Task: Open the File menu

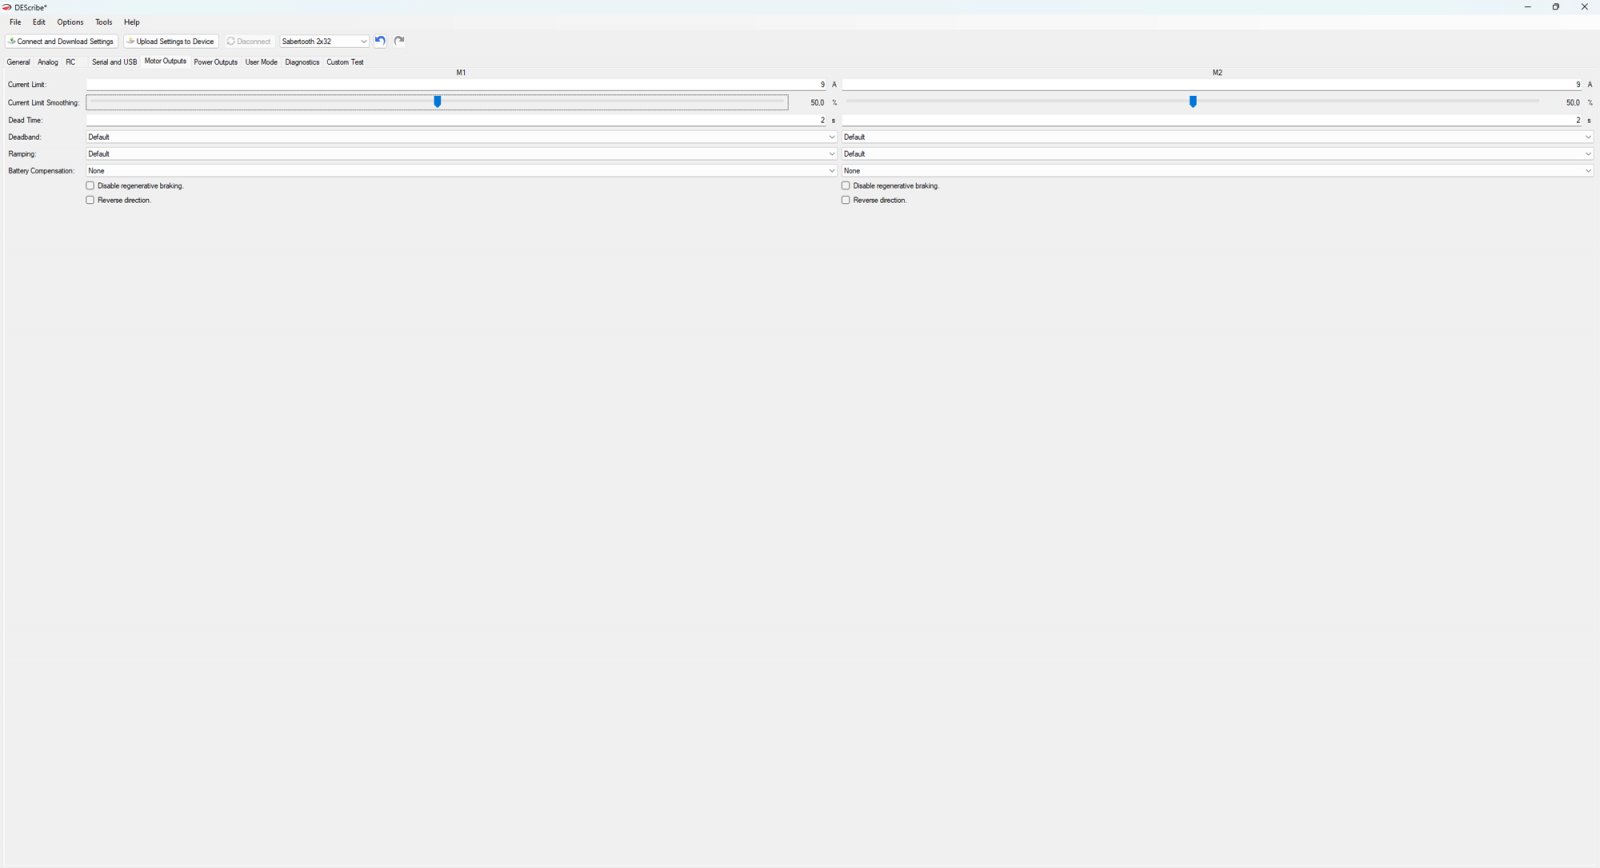Action: 15,22
